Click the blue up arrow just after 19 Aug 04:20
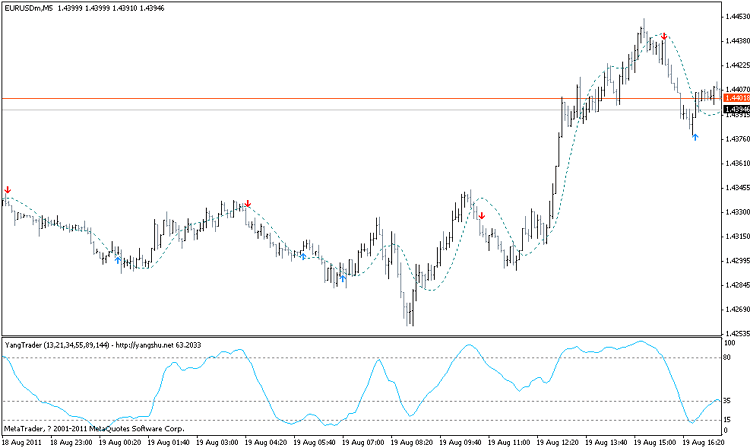Viewport: 750px width, 448px height. tap(302, 256)
